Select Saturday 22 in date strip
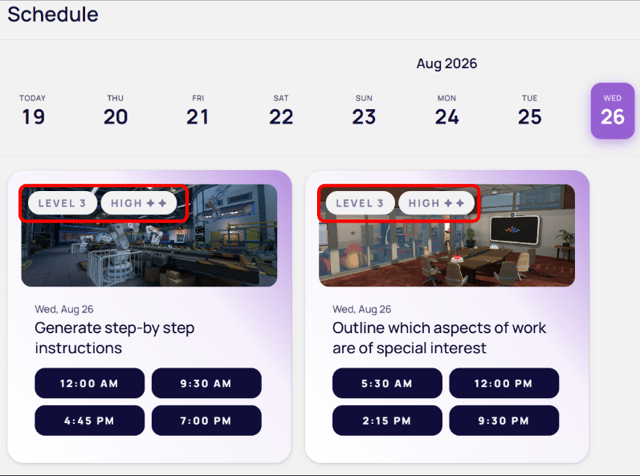This screenshot has height=476, width=640. tap(281, 111)
